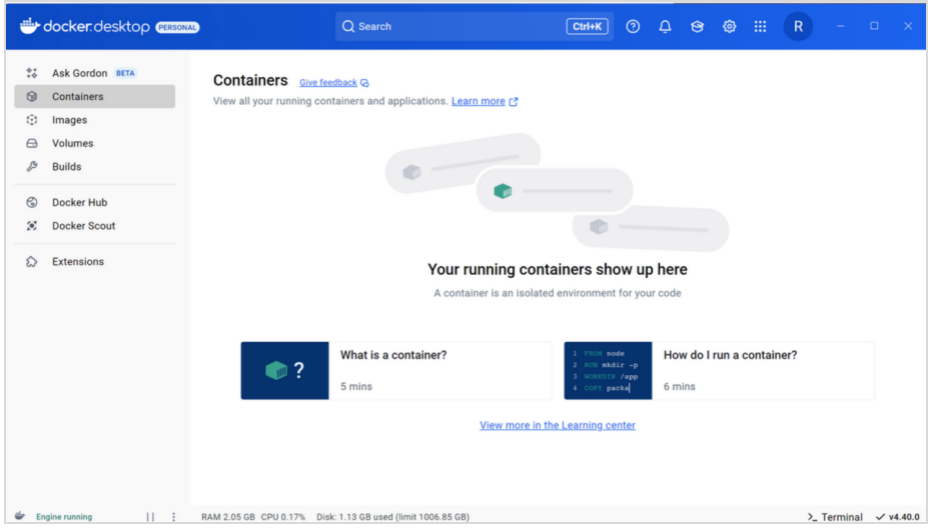Open the Builds section

point(95,167)
